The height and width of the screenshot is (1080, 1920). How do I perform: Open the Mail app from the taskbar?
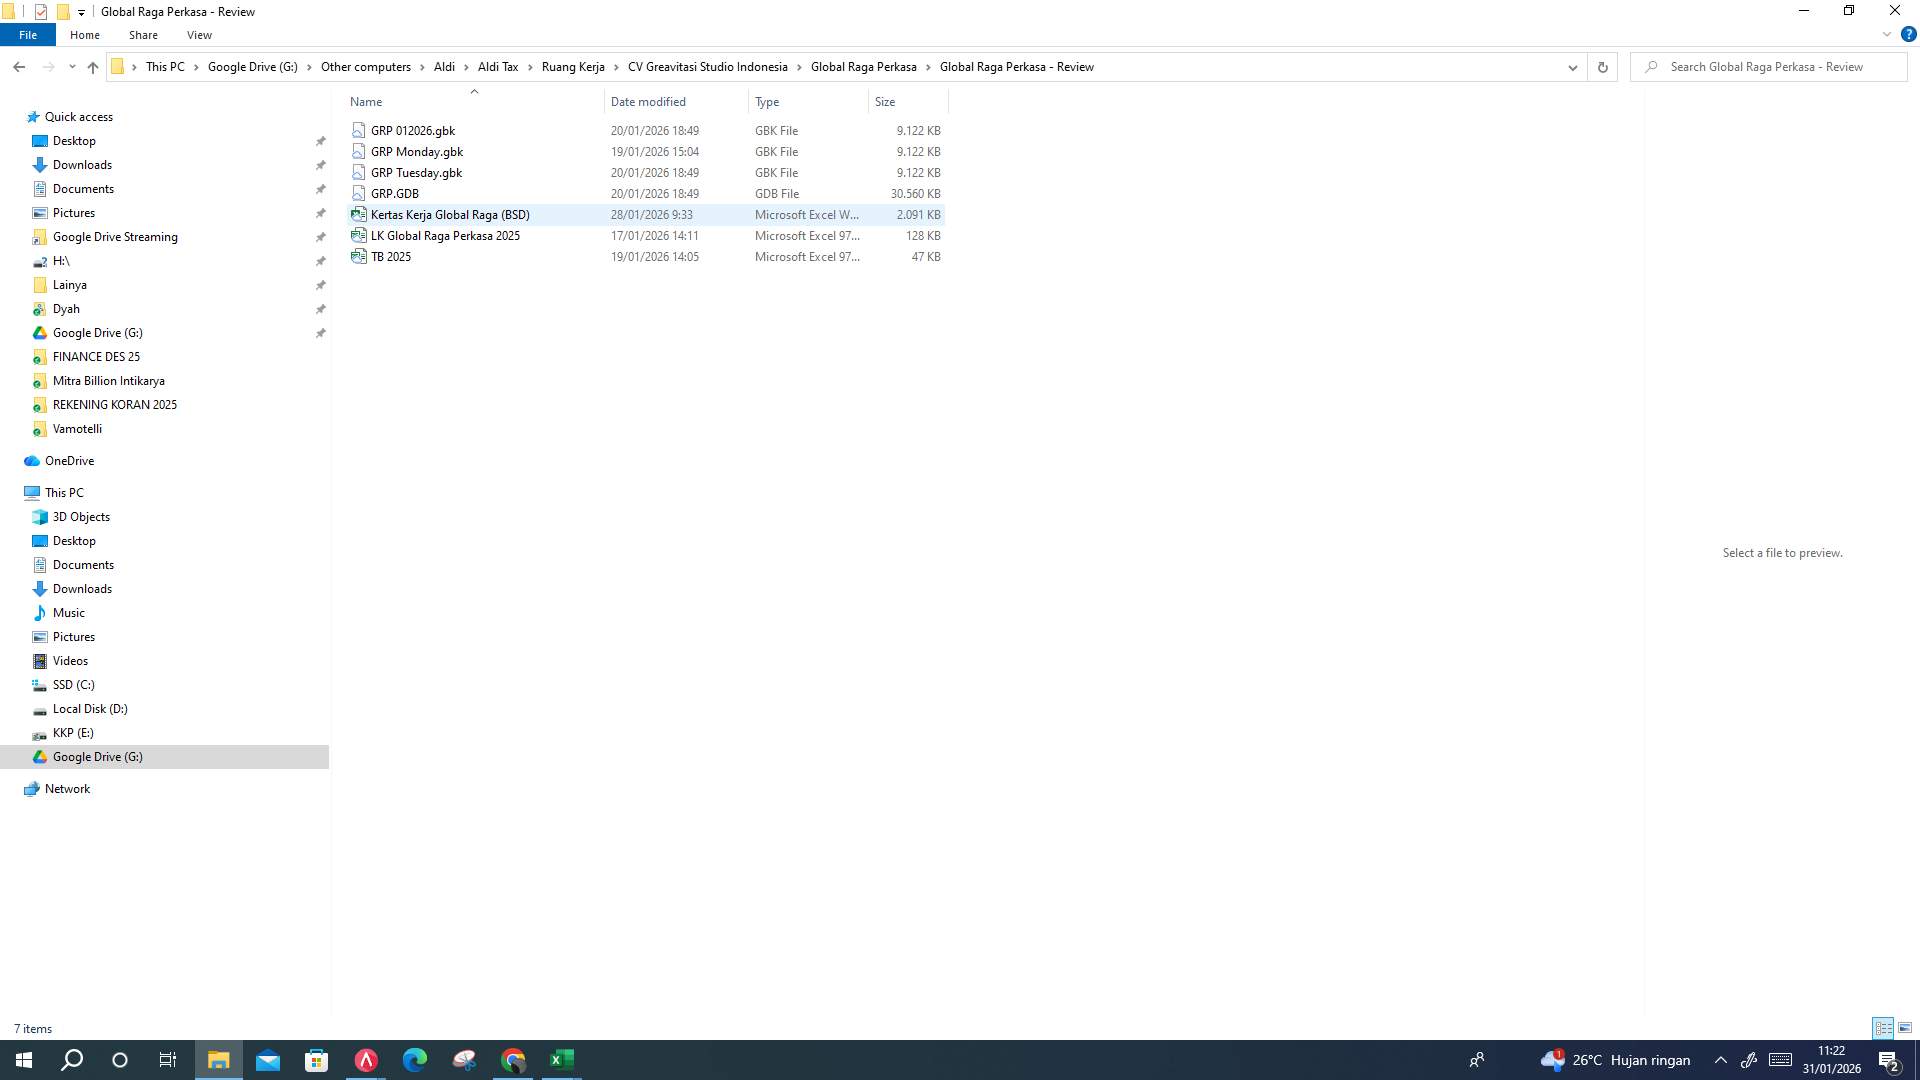267,1060
